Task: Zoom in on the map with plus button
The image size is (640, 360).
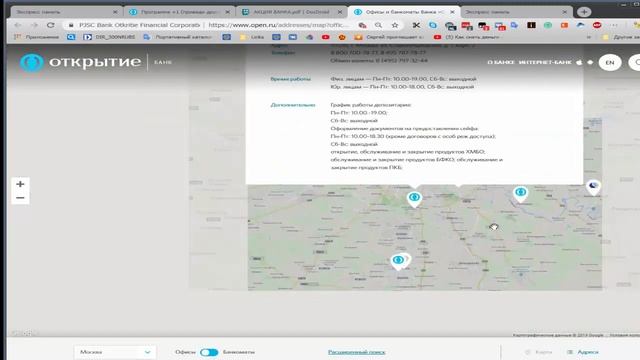Action: [20, 184]
